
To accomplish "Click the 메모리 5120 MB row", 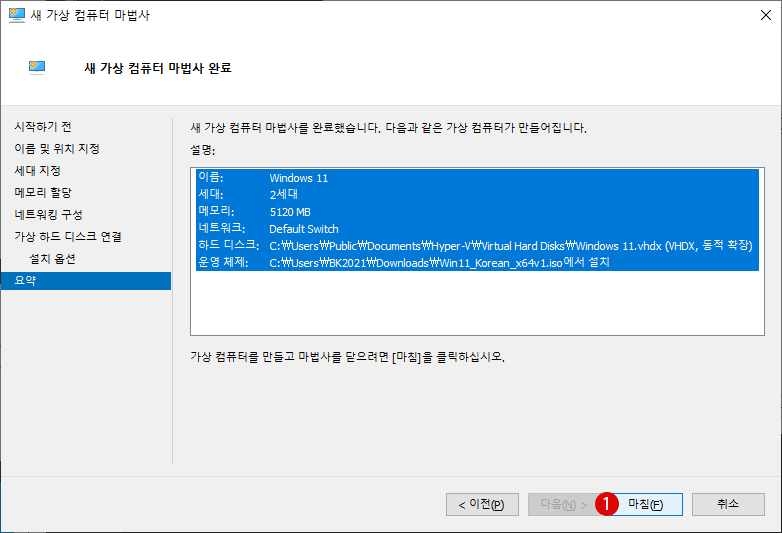I will pyautogui.click(x=477, y=211).
